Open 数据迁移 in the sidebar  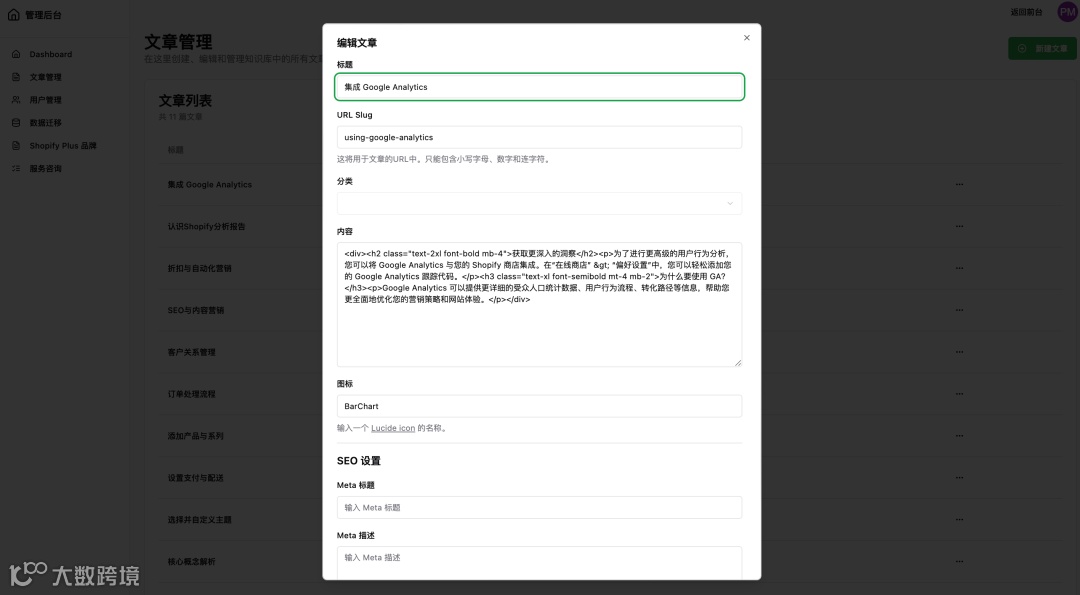pyautogui.click(x=45, y=123)
